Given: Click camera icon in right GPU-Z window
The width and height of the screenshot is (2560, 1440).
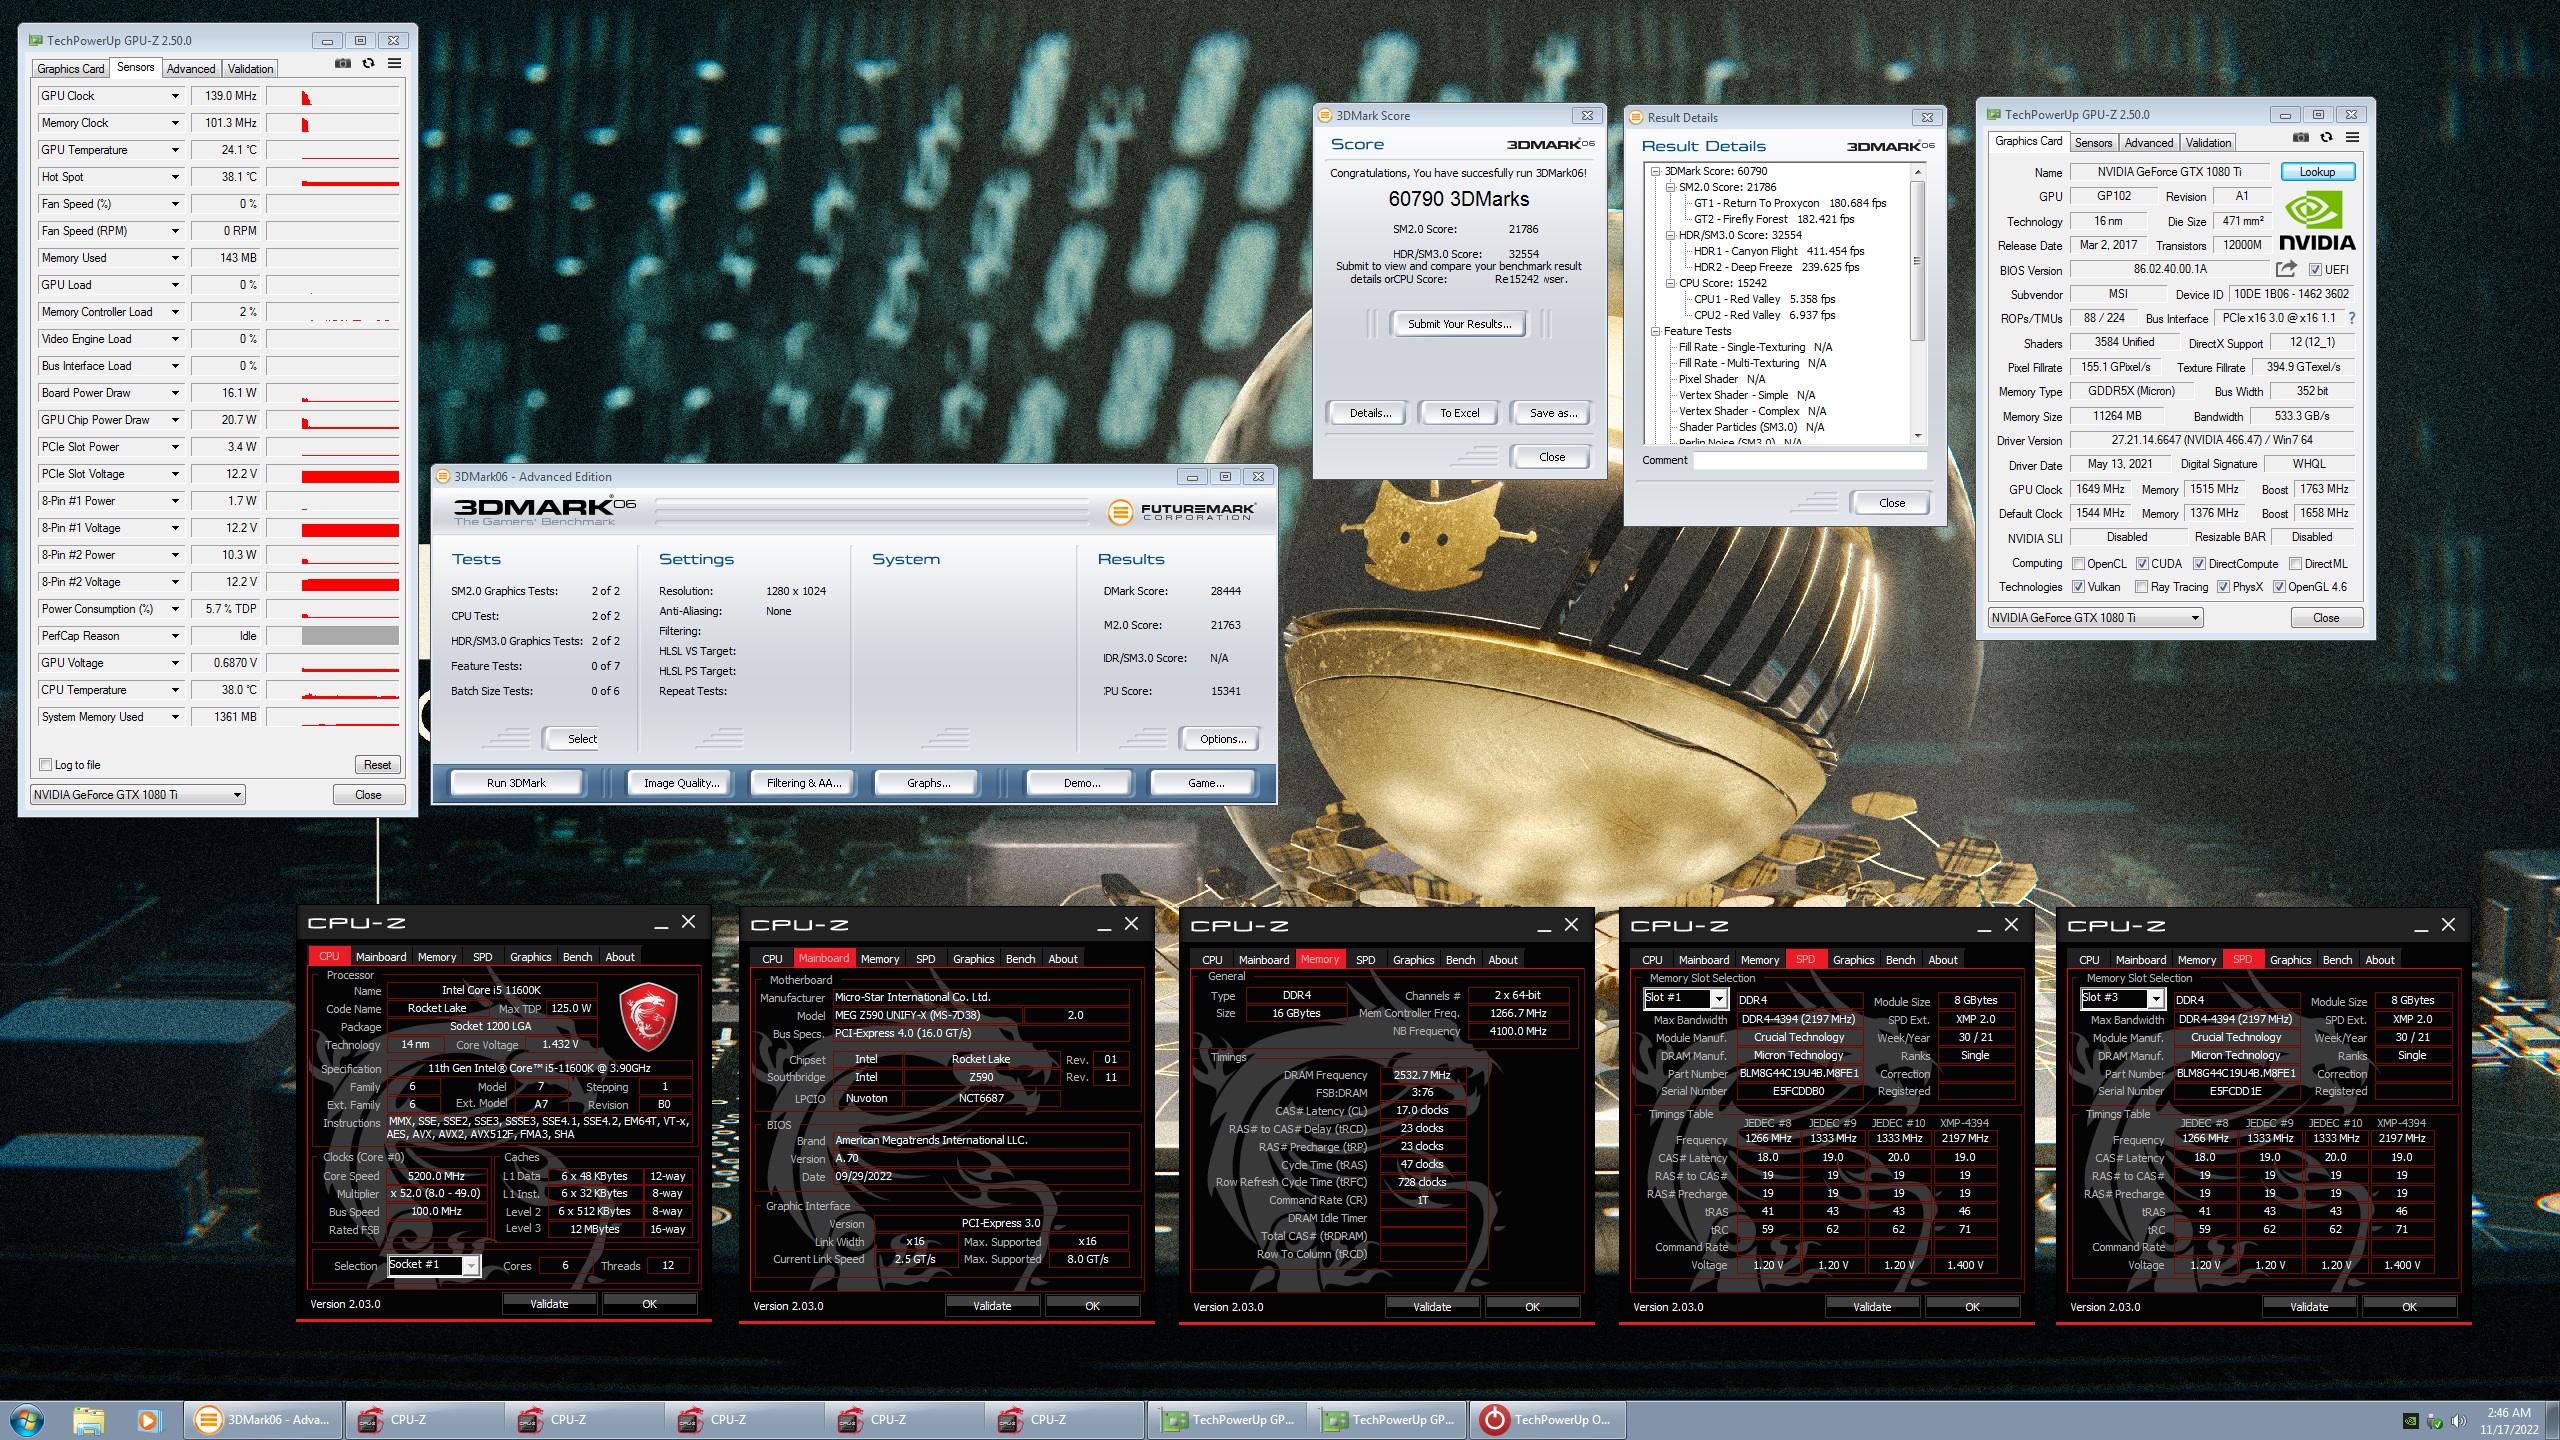Looking at the screenshot, I should pyautogui.click(x=2301, y=138).
